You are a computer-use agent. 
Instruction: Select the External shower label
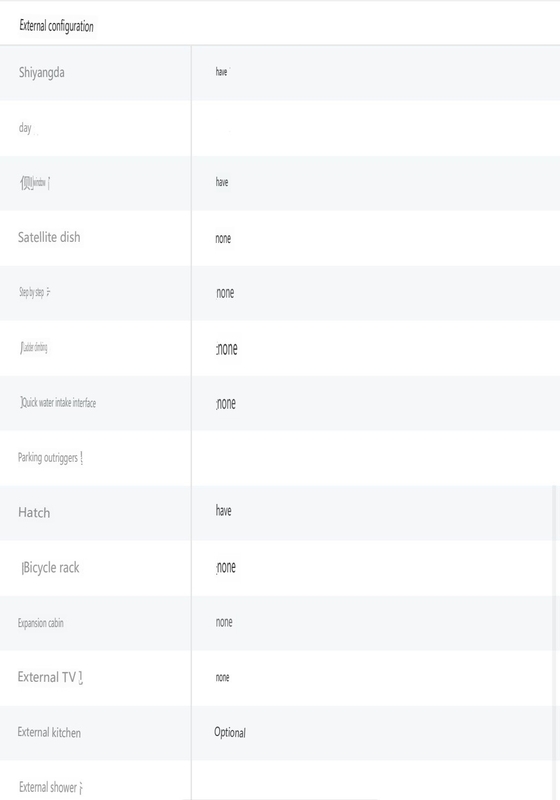click(50, 787)
